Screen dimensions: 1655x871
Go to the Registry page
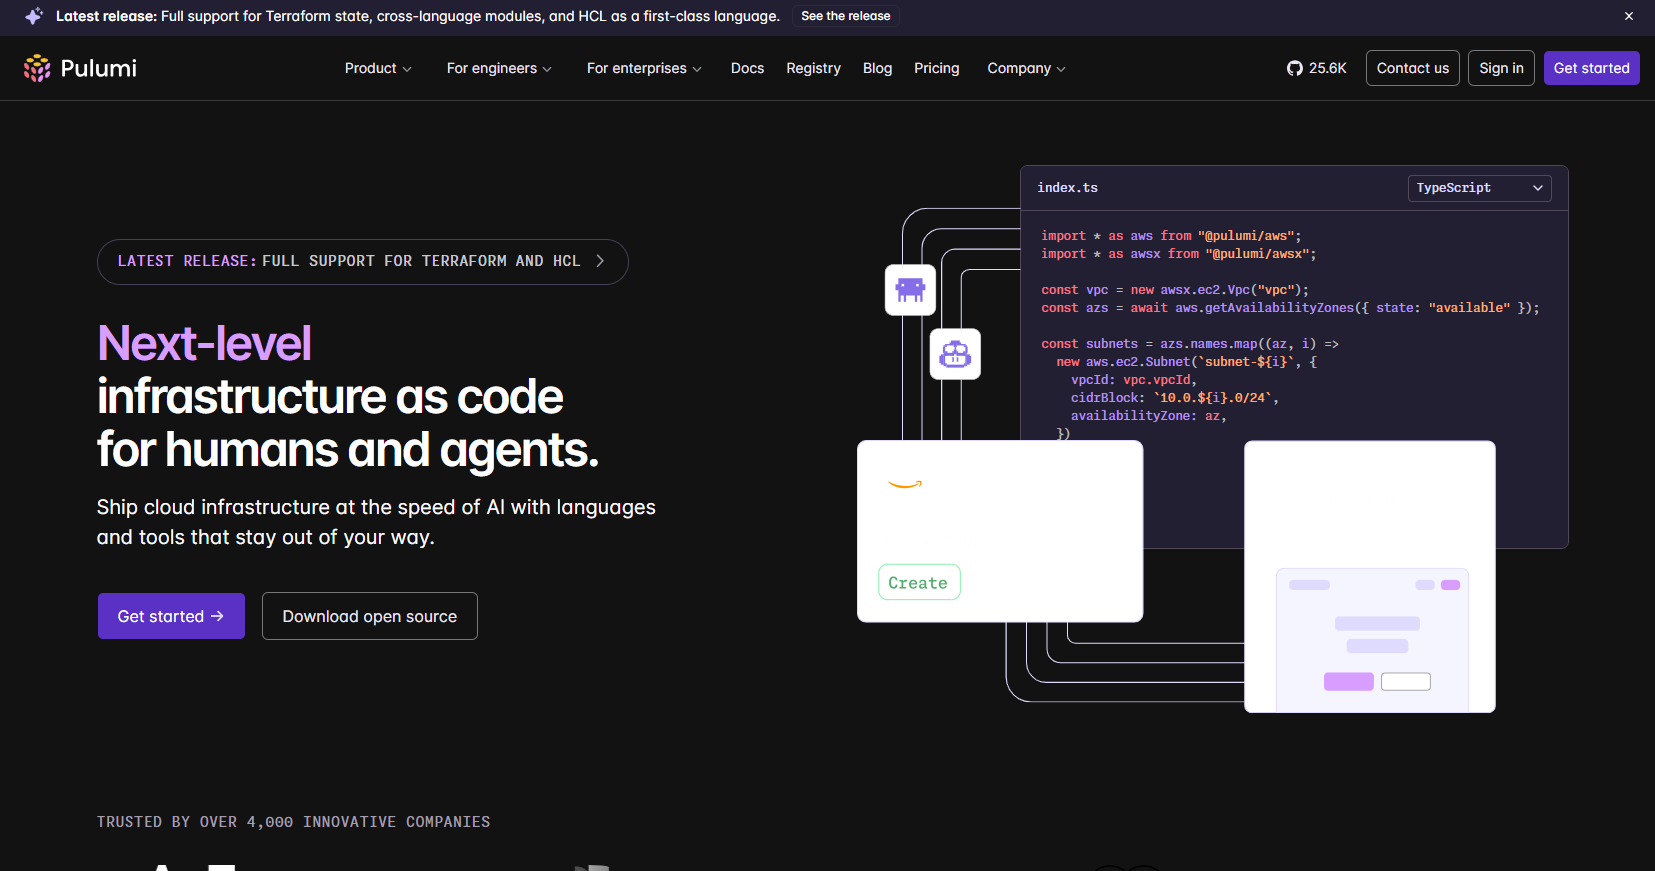click(x=813, y=68)
